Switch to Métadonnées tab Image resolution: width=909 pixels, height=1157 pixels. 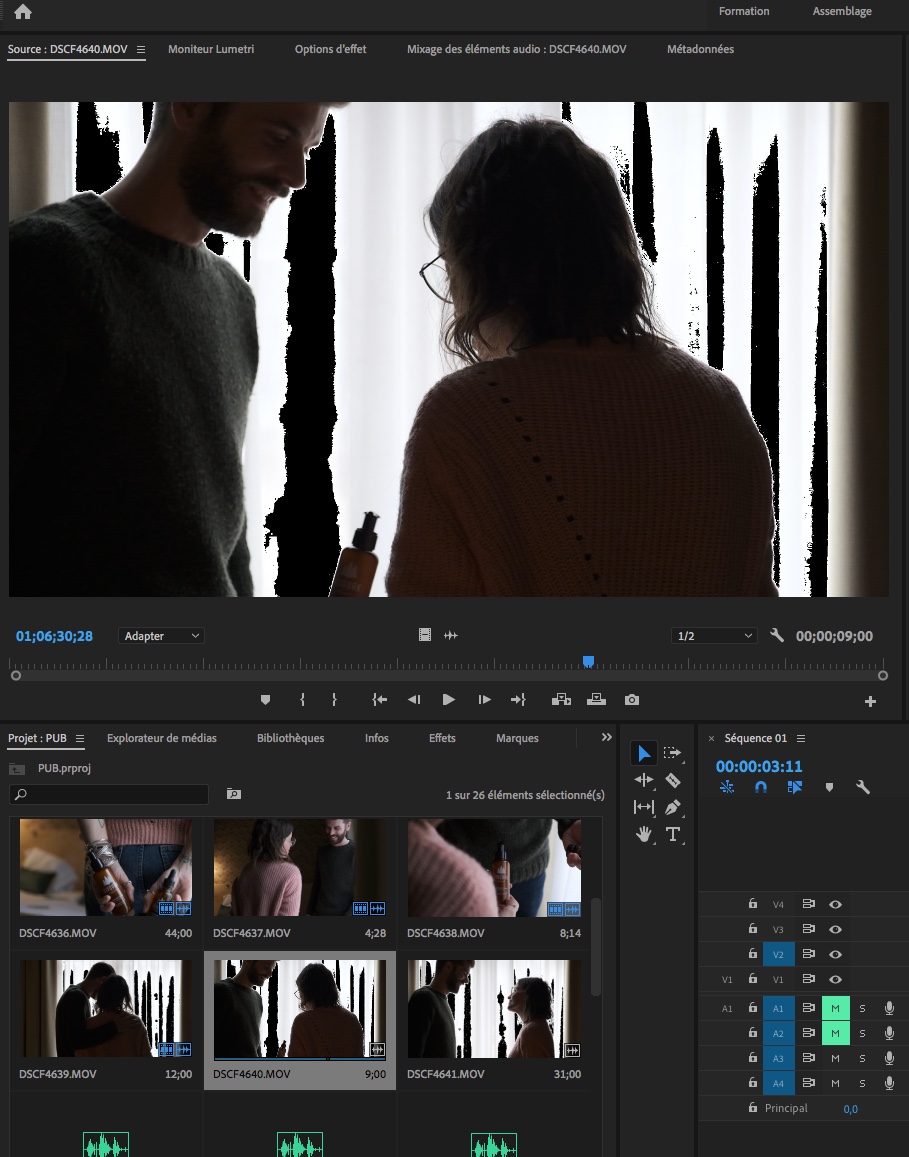[700, 49]
